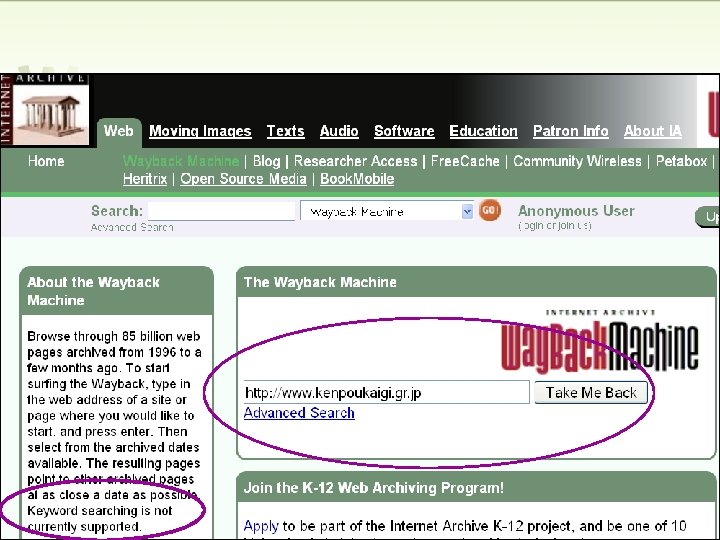Image resolution: width=720 pixels, height=540 pixels.
Task: Open the Researcher Access link
Action: [355, 161]
